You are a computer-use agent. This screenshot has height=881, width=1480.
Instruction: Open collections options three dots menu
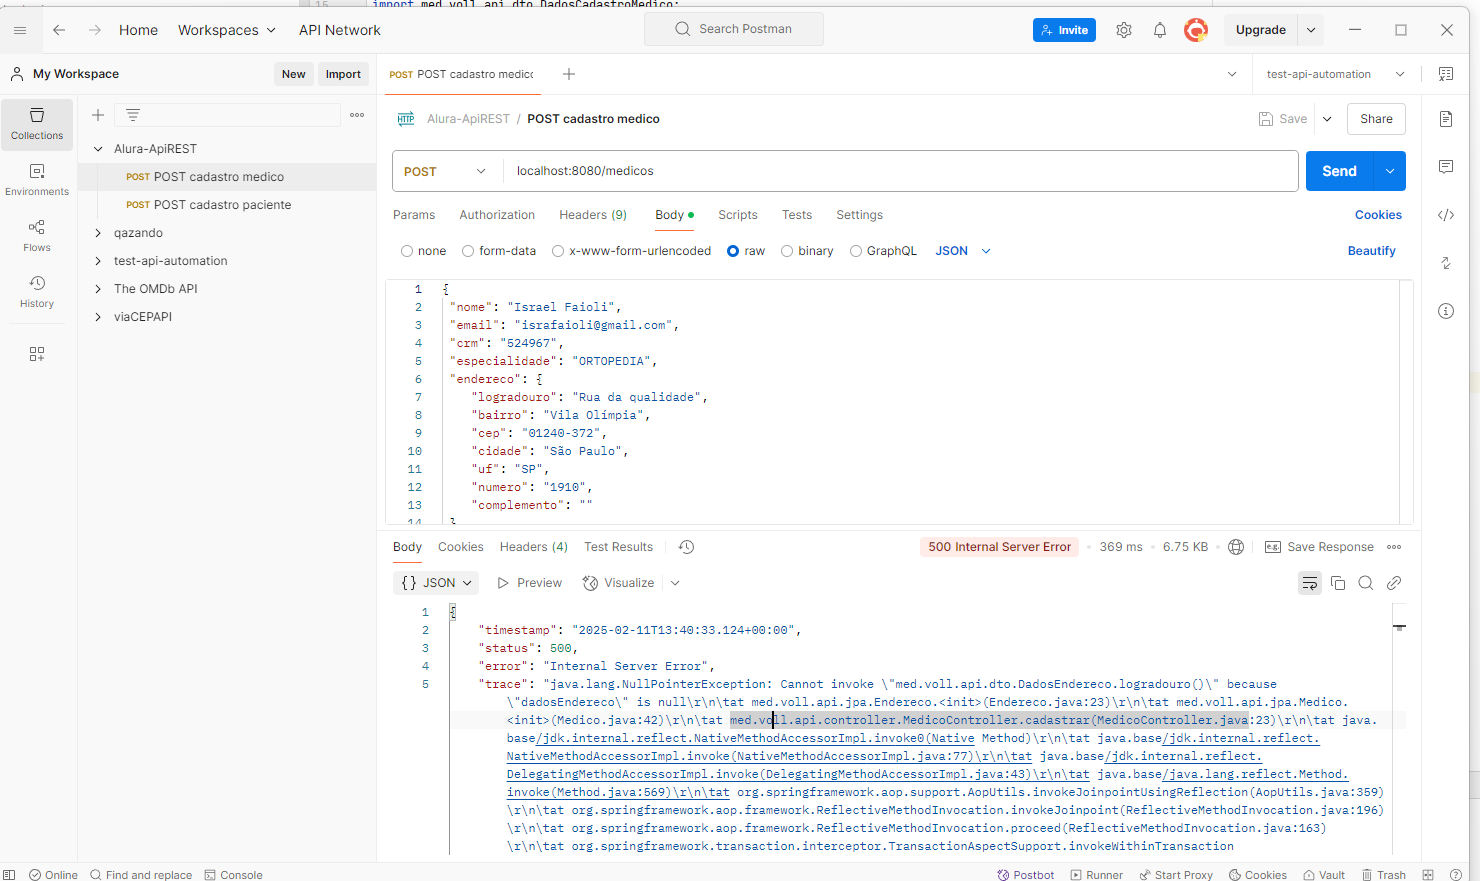click(x=357, y=115)
